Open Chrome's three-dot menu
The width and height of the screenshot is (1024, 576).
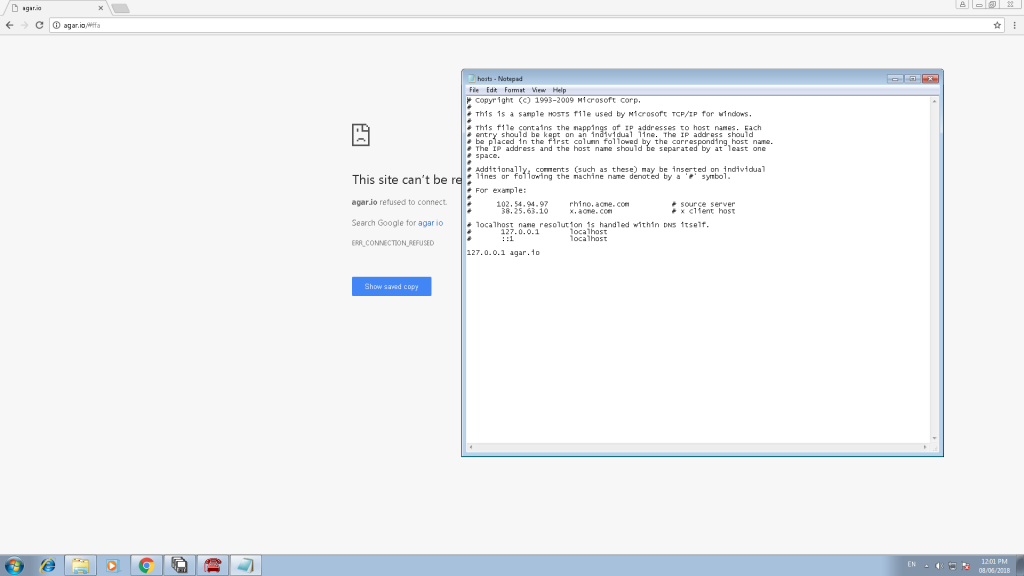[x=1014, y=25]
